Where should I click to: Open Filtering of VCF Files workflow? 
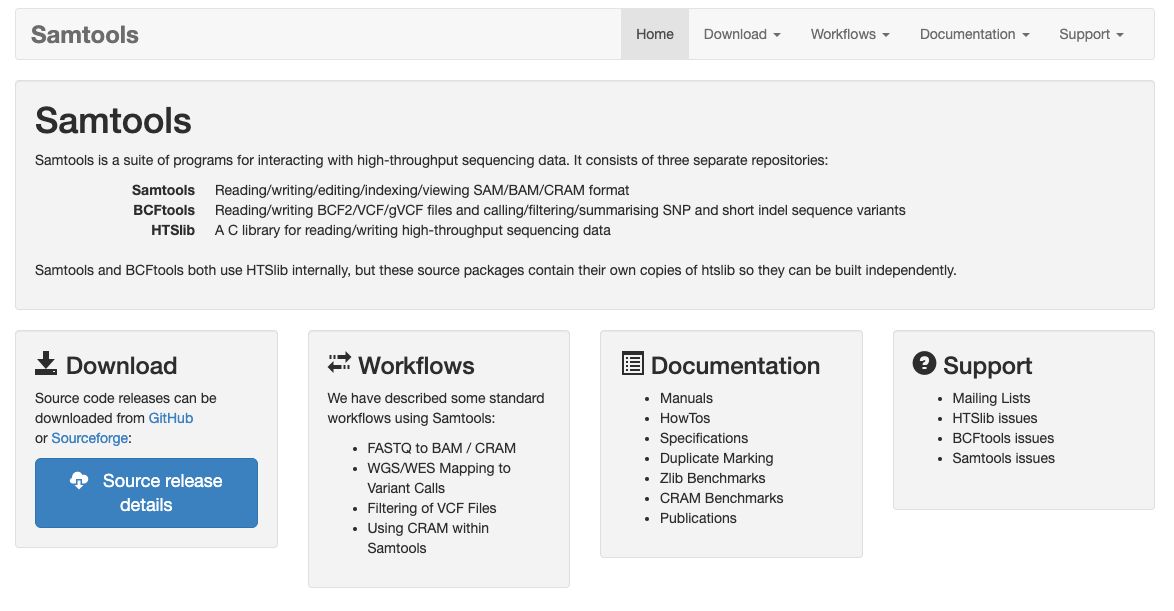[x=431, y=508]
